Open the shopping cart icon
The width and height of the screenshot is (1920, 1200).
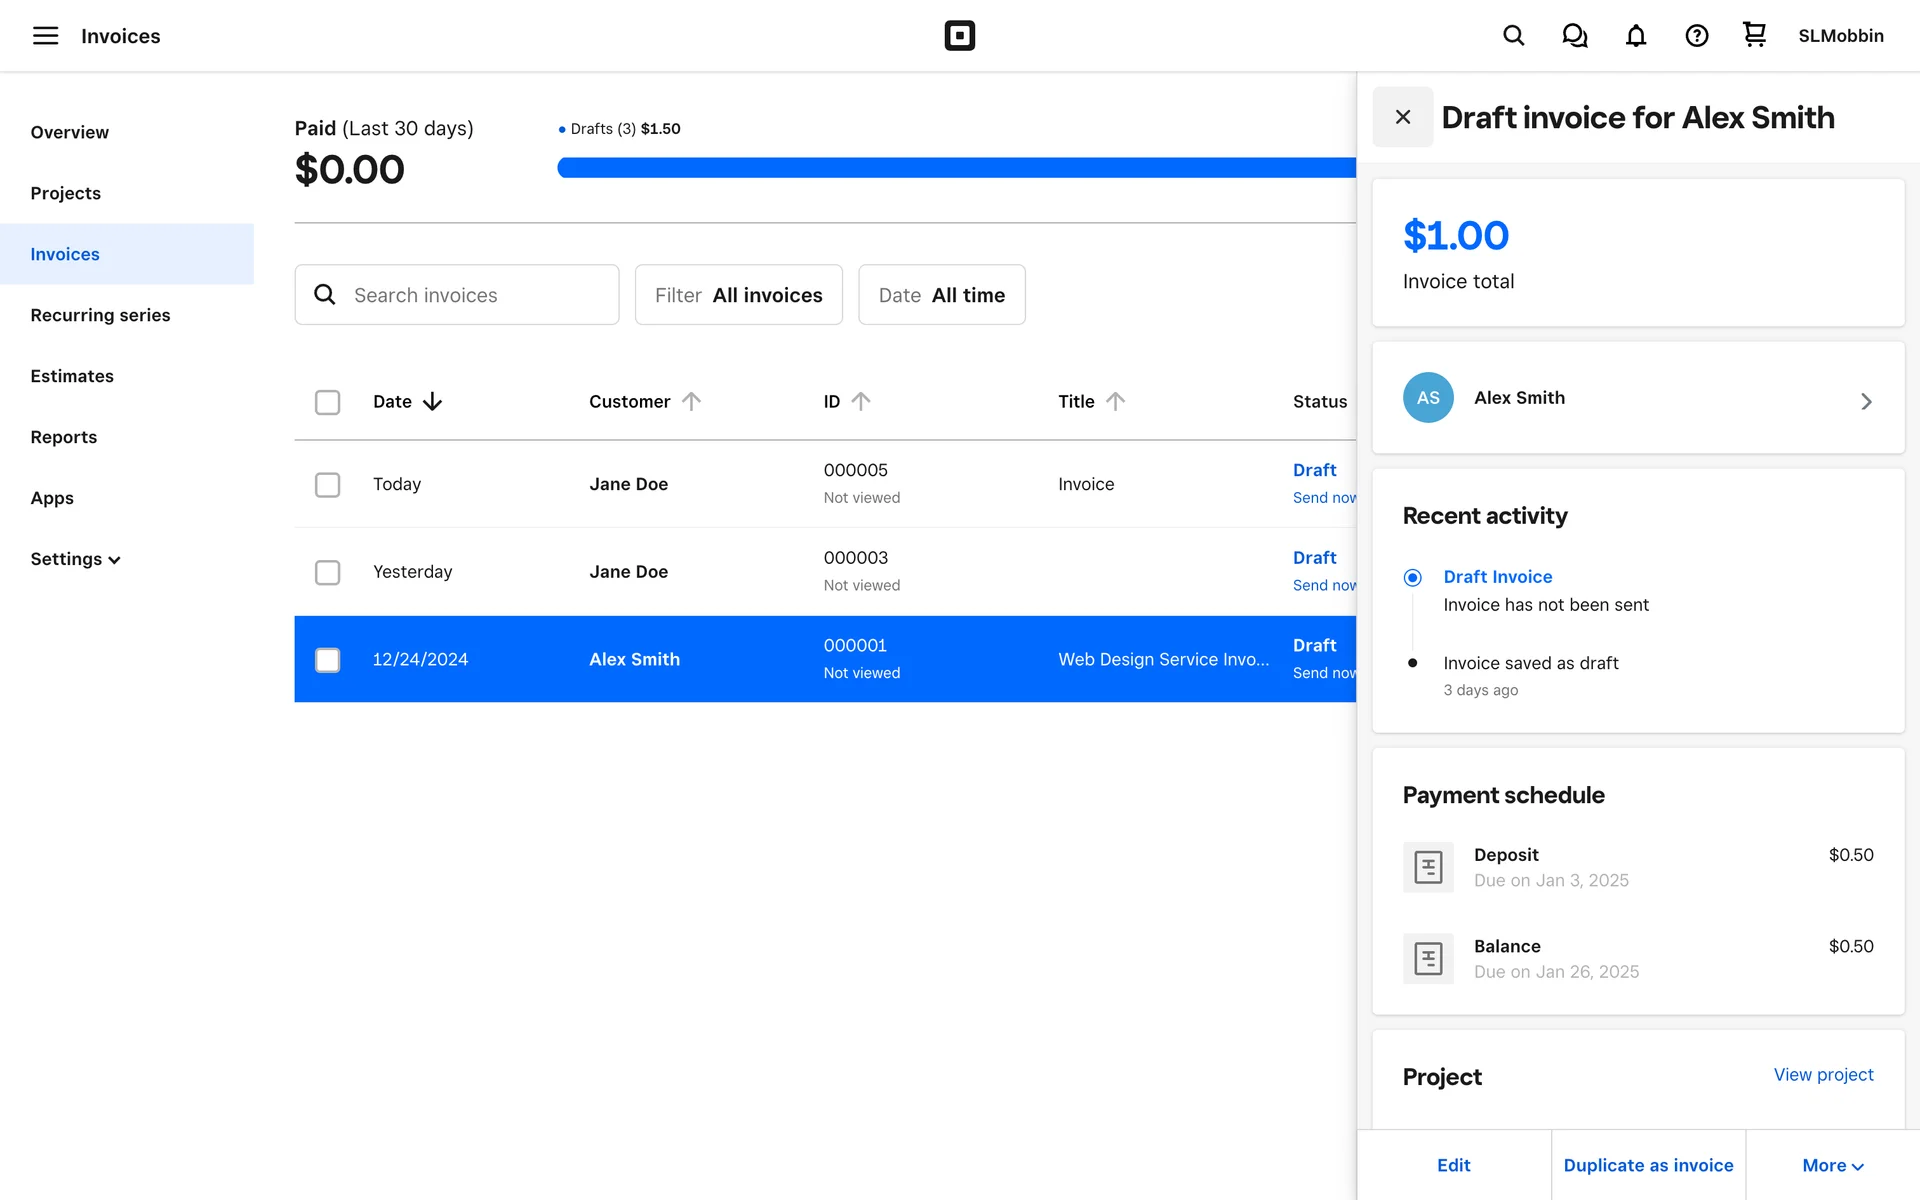(x=1754, y=35)
